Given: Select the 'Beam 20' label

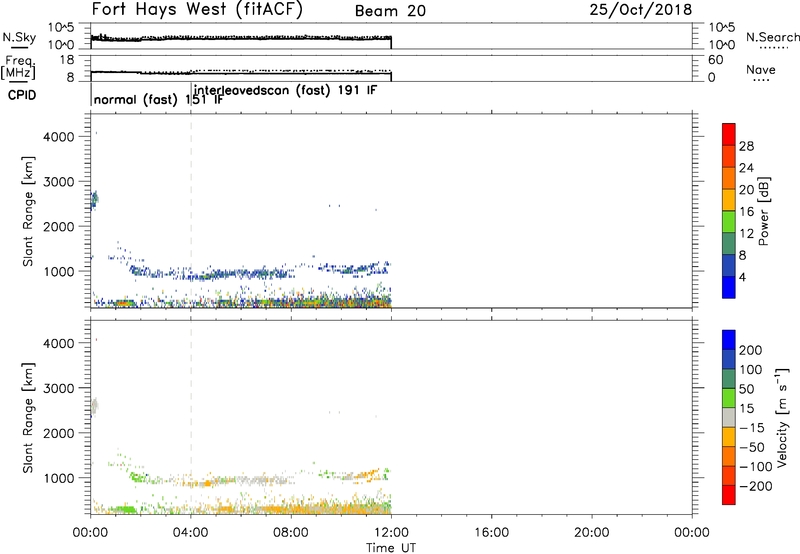Looking at the screenshot, I should click(x=390, y=11).
